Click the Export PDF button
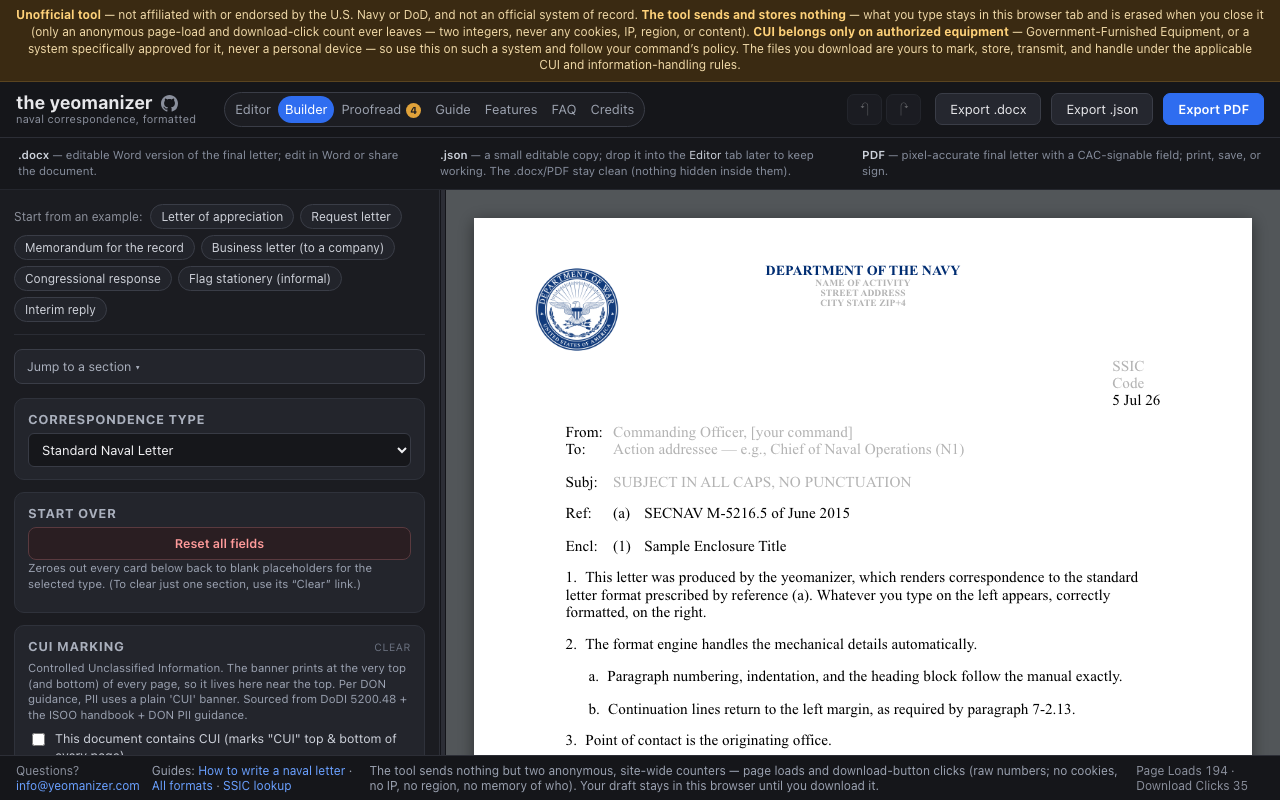 1213,109
